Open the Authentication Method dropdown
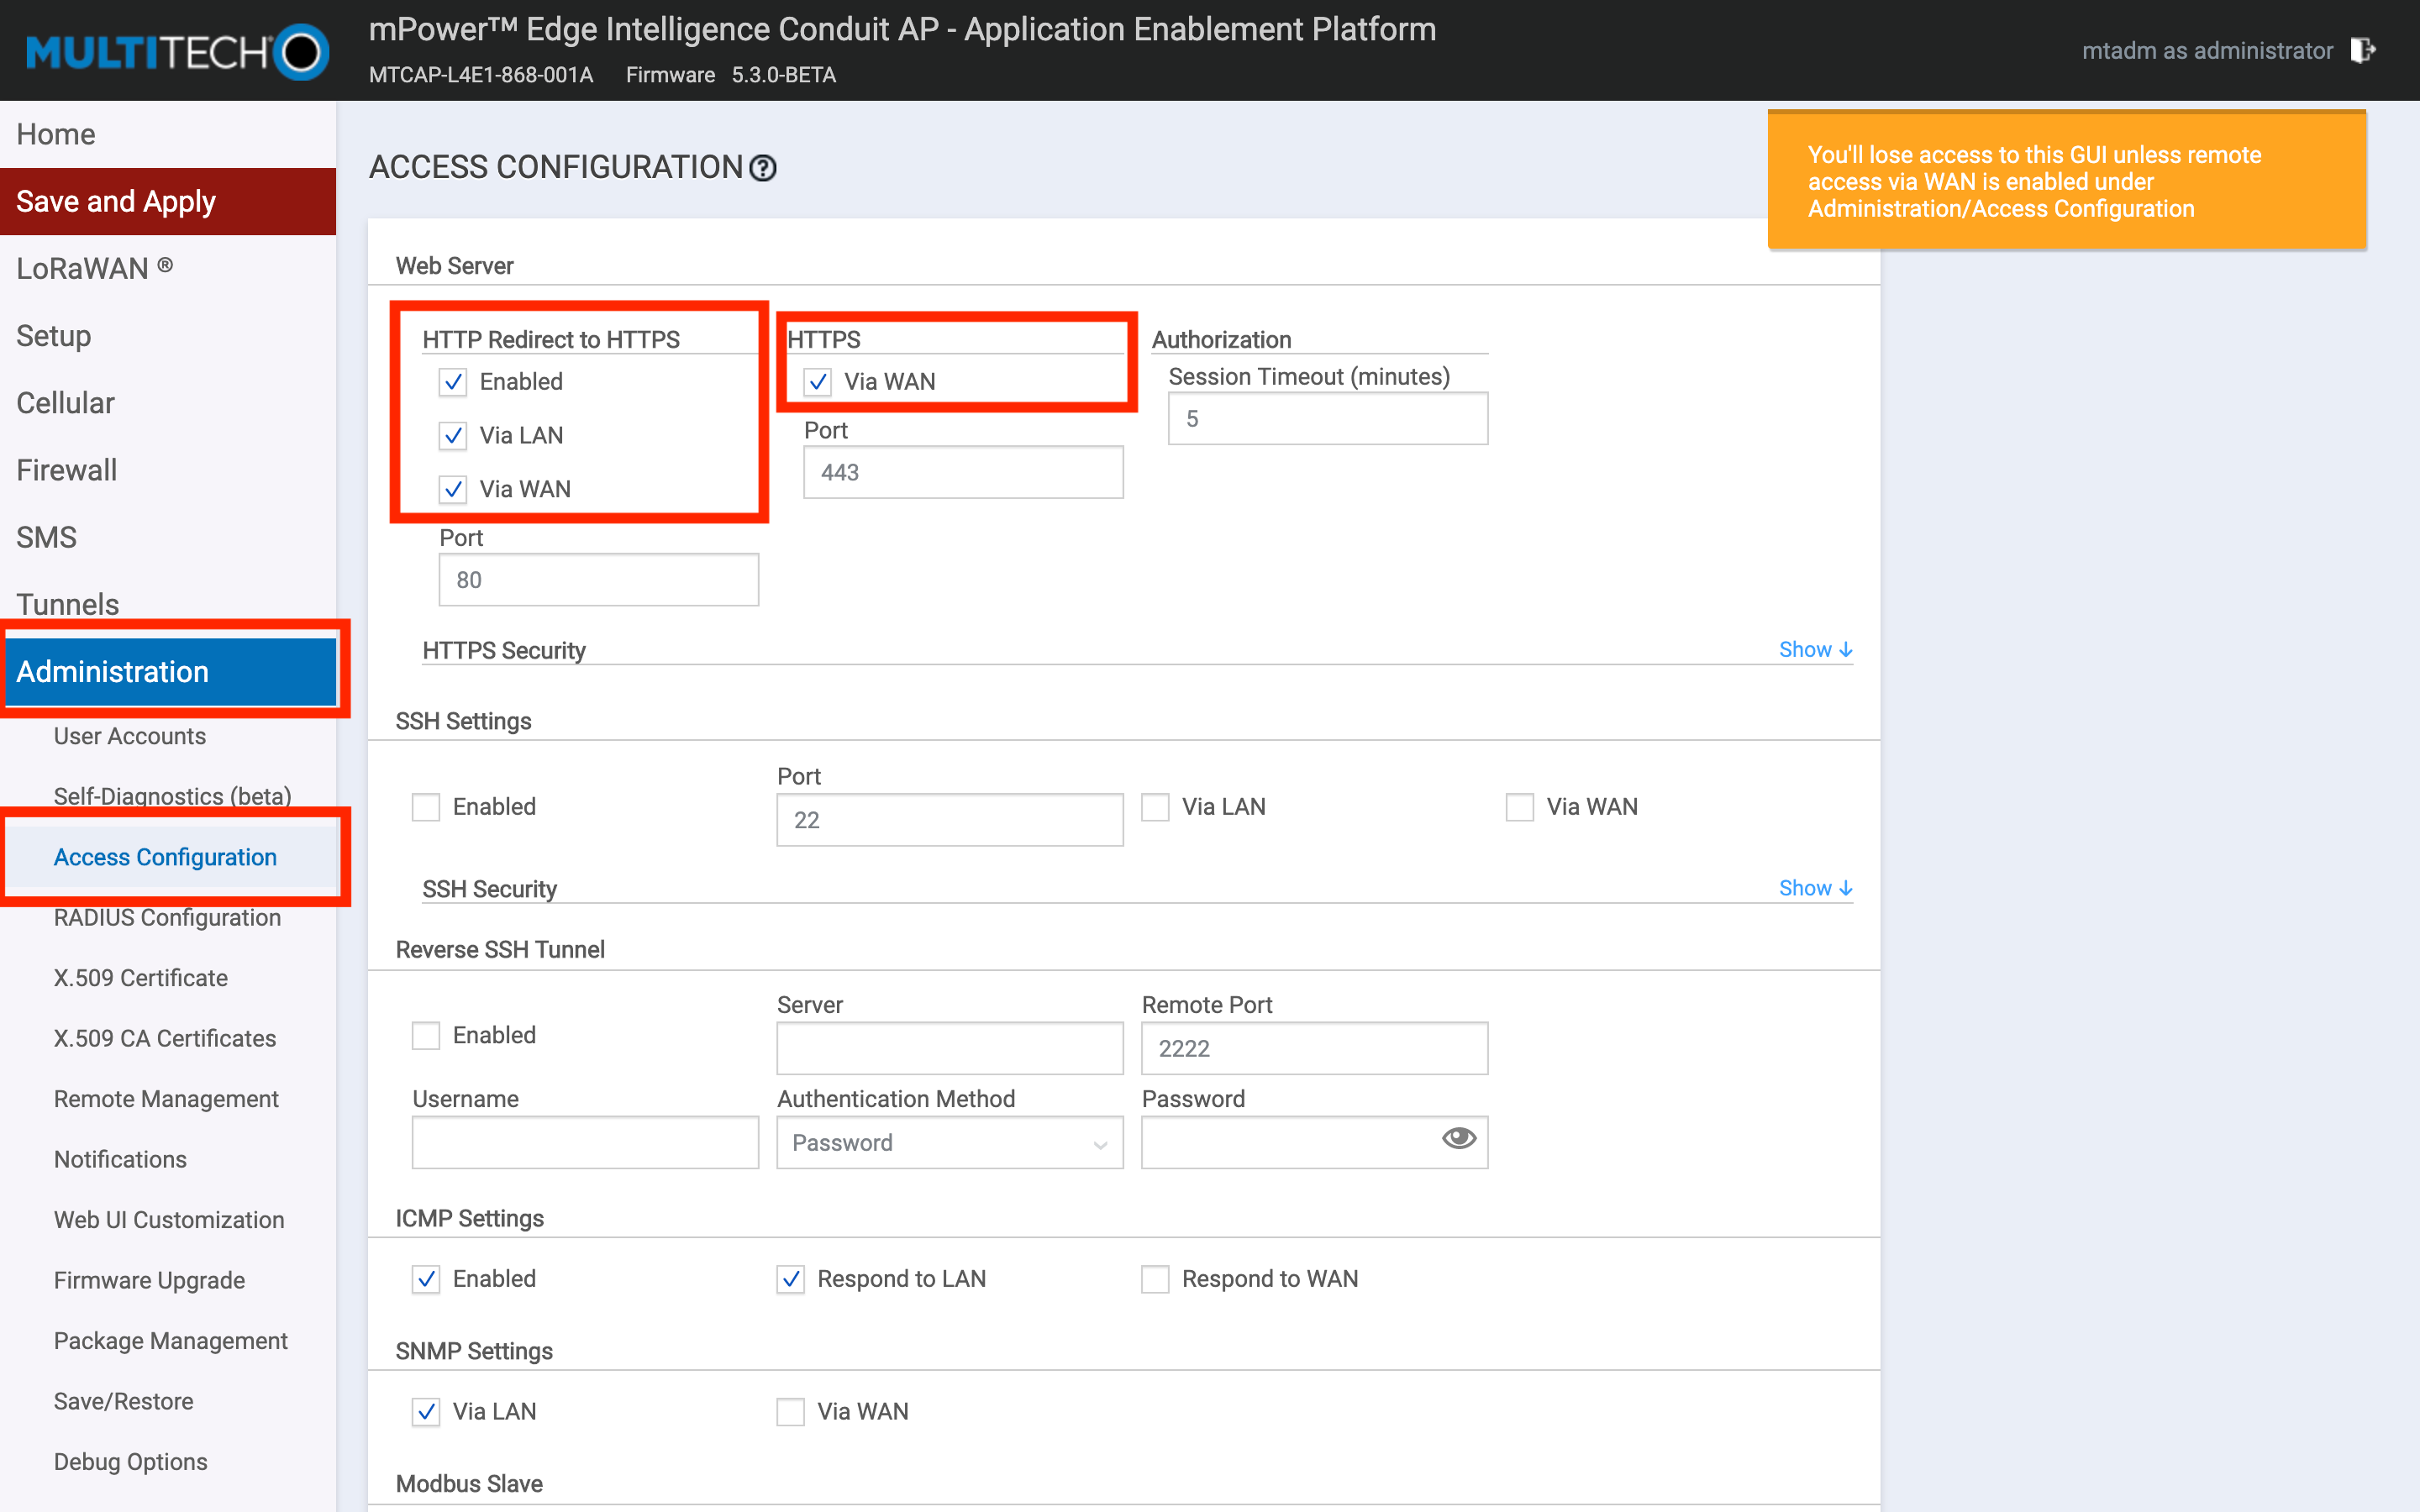Image resolution: width=2420 pixels, height=1512 pixels. click(949, 1142)
